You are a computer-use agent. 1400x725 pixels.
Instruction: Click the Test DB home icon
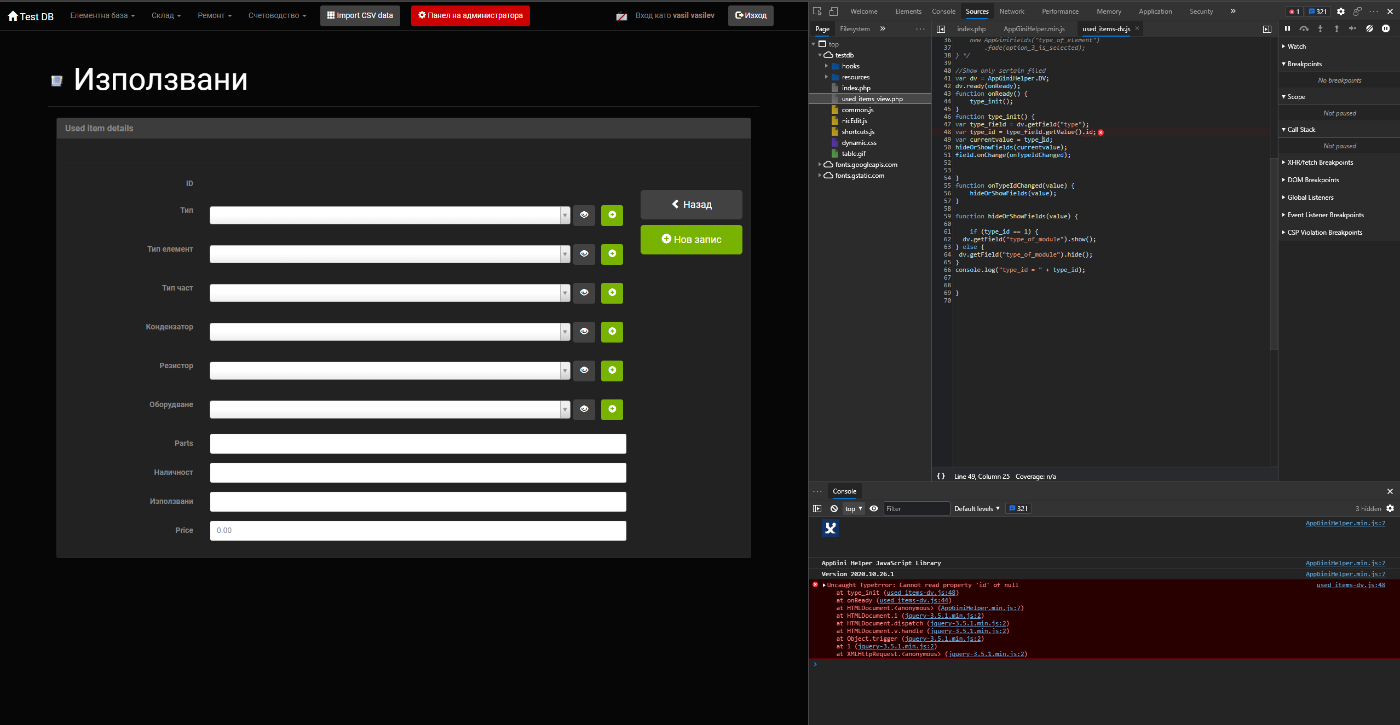pyautogui.click(x=13, y=15)
